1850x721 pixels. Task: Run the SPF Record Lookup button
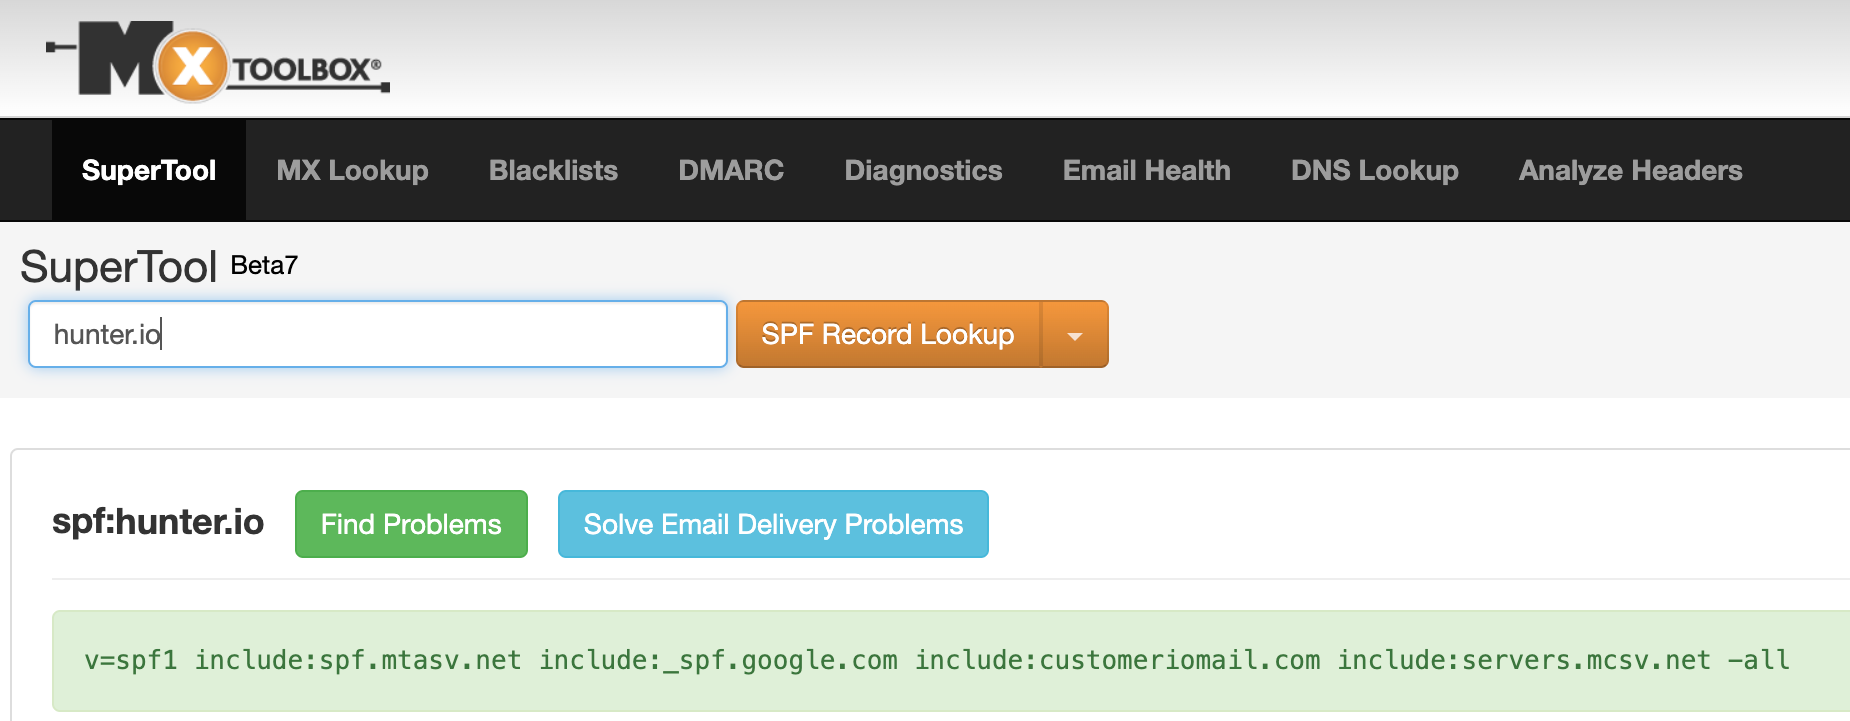pos(888,334)
